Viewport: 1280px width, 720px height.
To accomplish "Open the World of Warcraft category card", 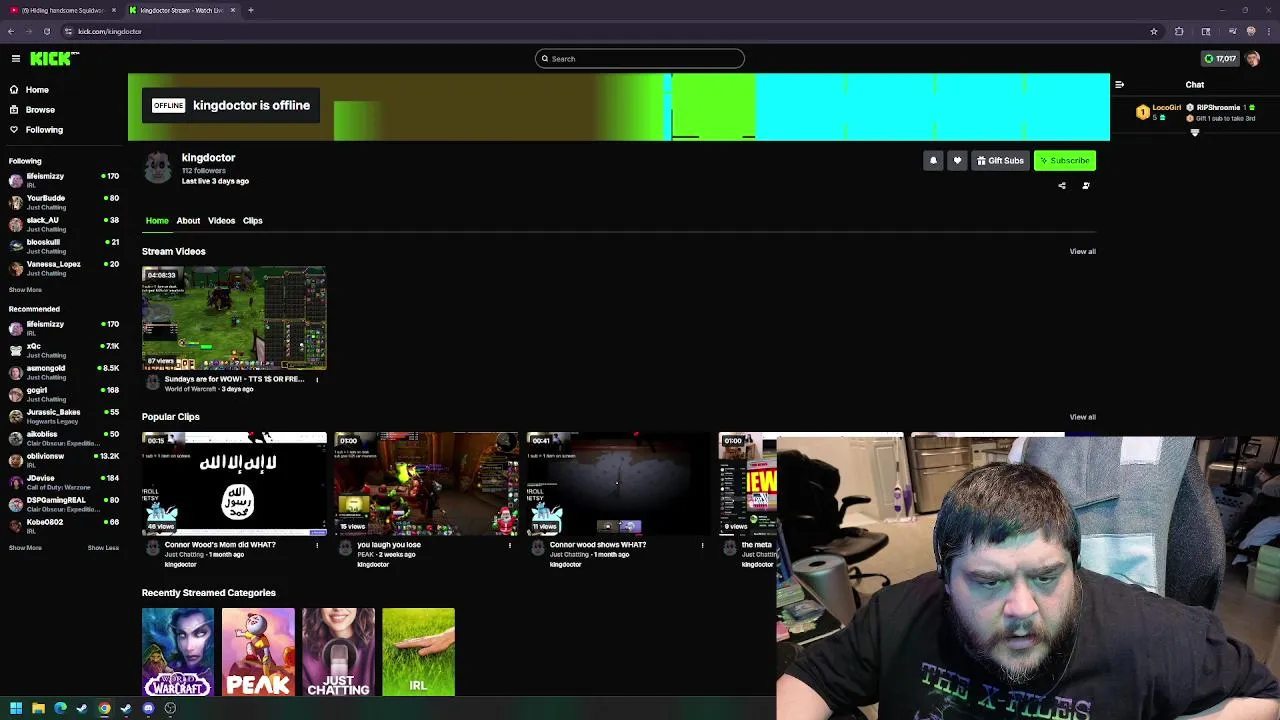I will (x=178, y=652).
